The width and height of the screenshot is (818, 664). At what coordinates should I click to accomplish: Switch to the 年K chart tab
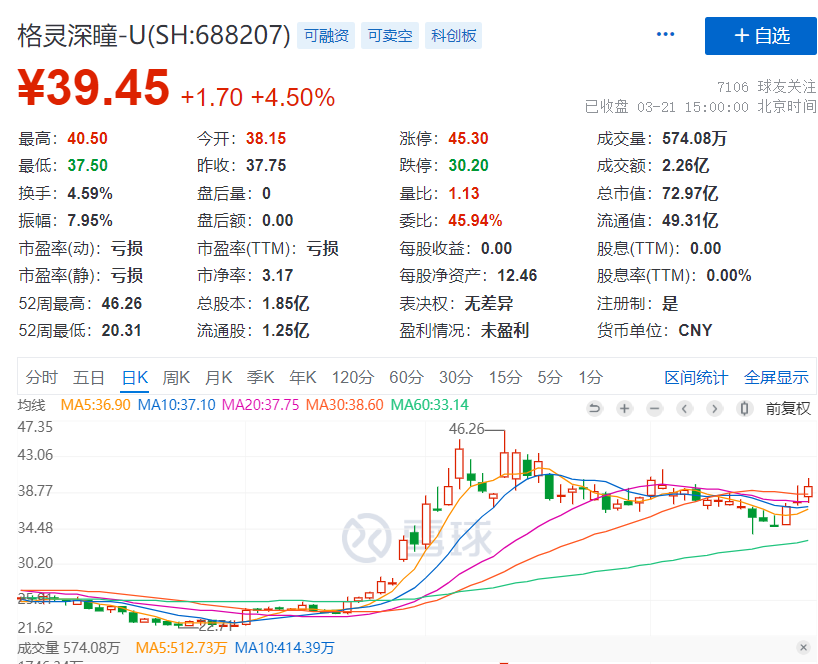point(303,377)
